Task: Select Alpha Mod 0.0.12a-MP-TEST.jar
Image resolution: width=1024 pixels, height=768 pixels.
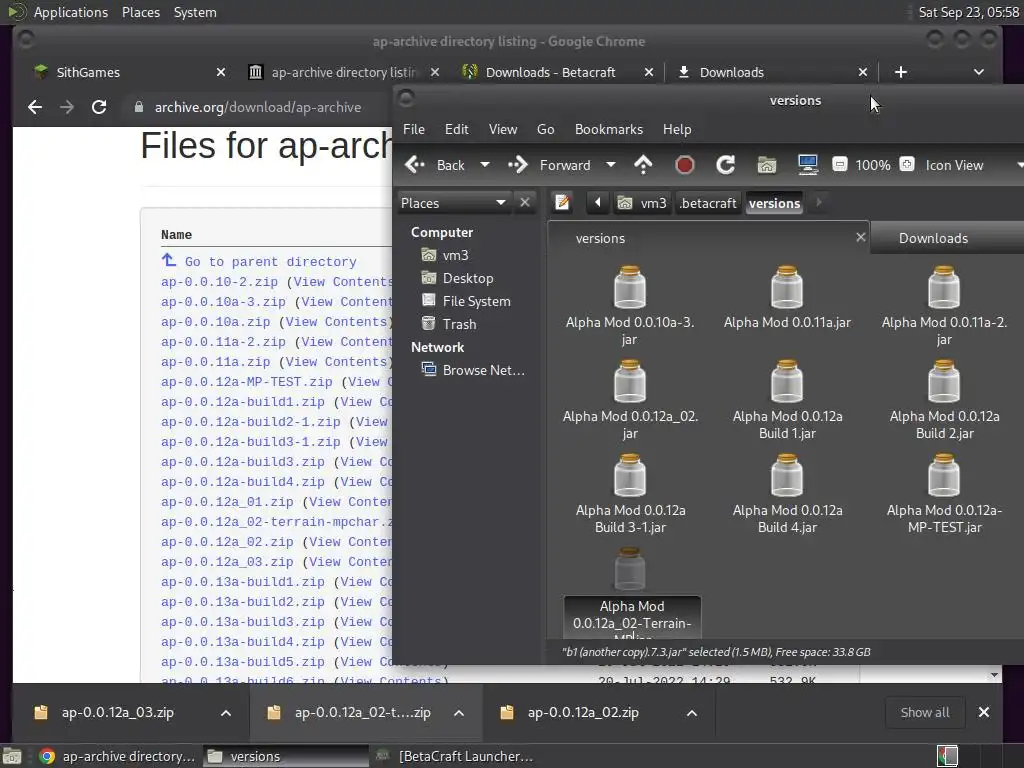Action: [x=944, y=494]
